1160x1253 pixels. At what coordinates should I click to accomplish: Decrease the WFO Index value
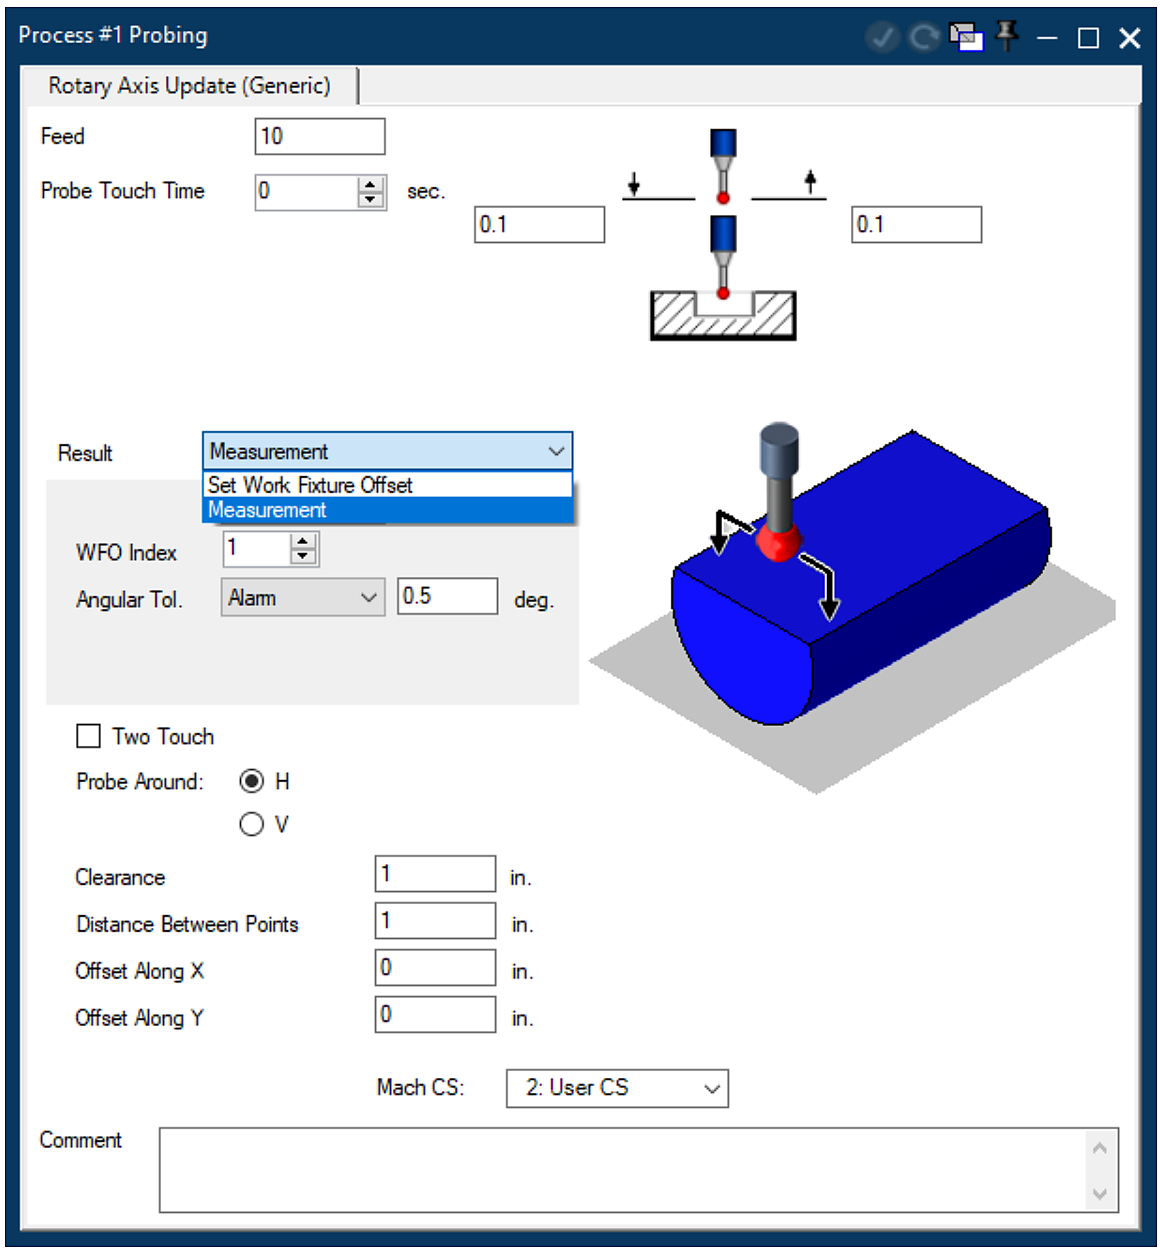pos(303,556)
